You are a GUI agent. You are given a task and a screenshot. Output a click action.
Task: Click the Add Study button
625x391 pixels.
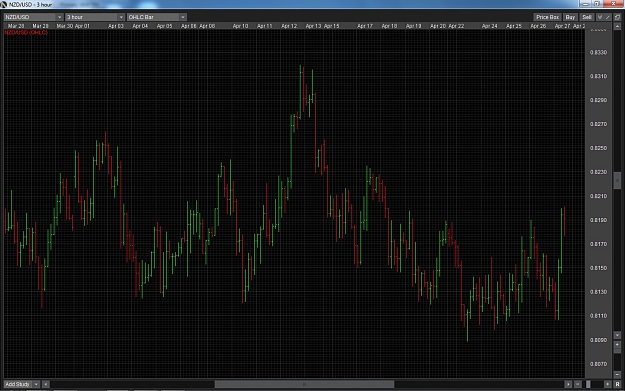[x=18, y=384]
